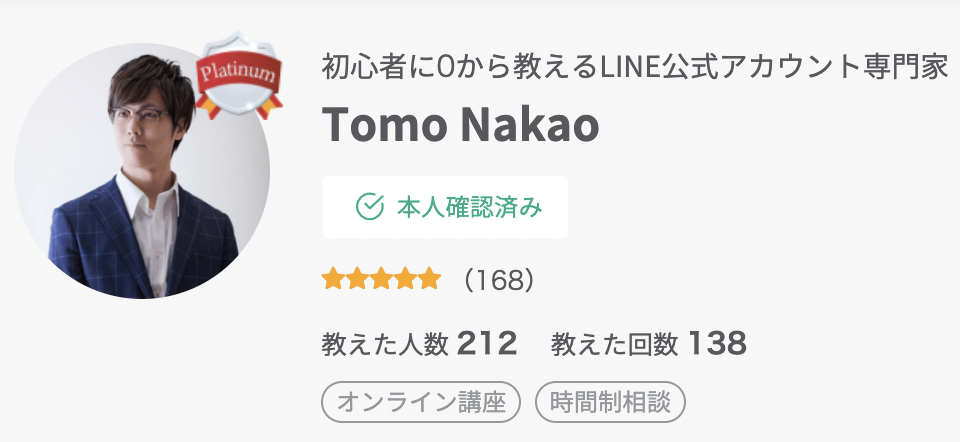This screenshot has width=960, height=442.
Task: Select the first orange rating star
Action: [x=332, y=278]
